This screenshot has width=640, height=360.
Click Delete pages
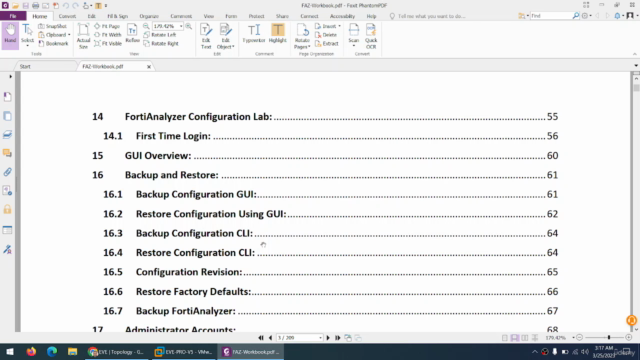coord(326,35)
